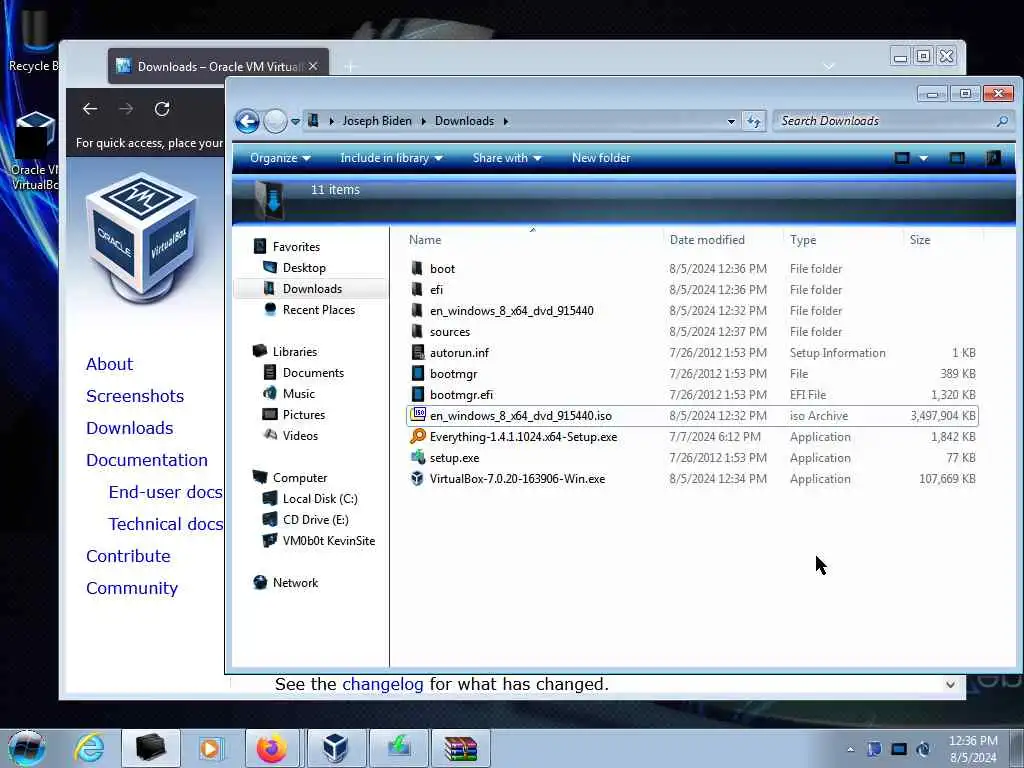Click the Downloads address breadcrumb
Screen dimensions: 1024x768
464,121
